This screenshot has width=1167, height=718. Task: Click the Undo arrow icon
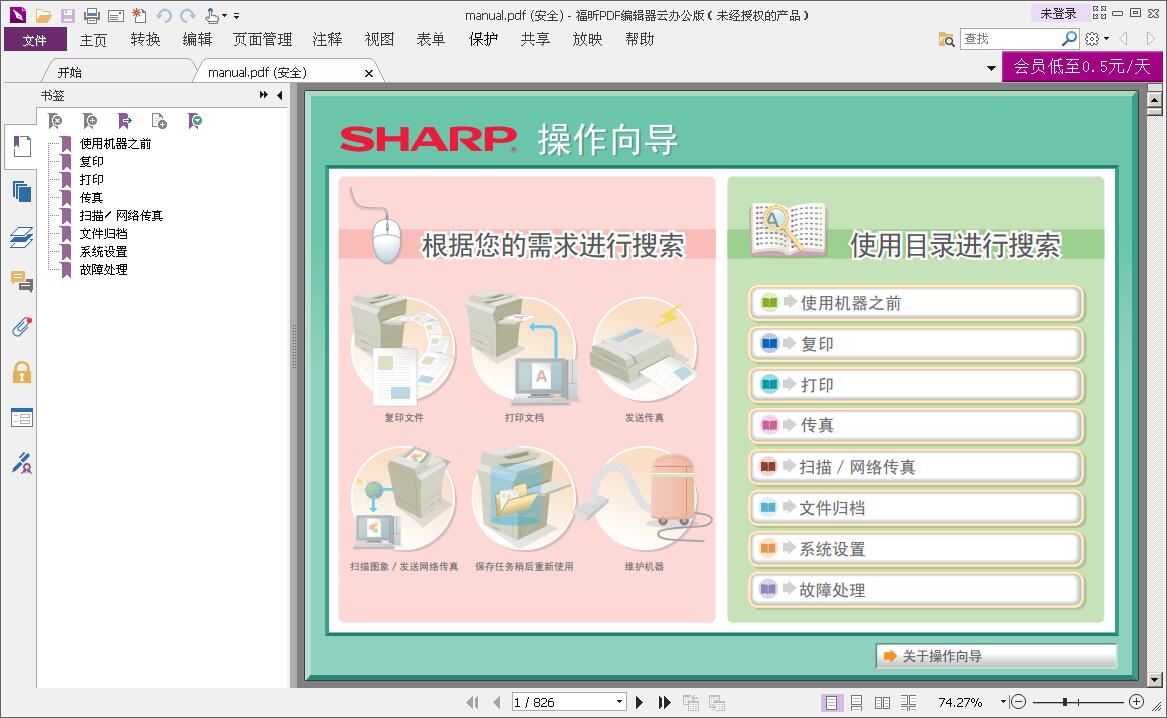164,15
